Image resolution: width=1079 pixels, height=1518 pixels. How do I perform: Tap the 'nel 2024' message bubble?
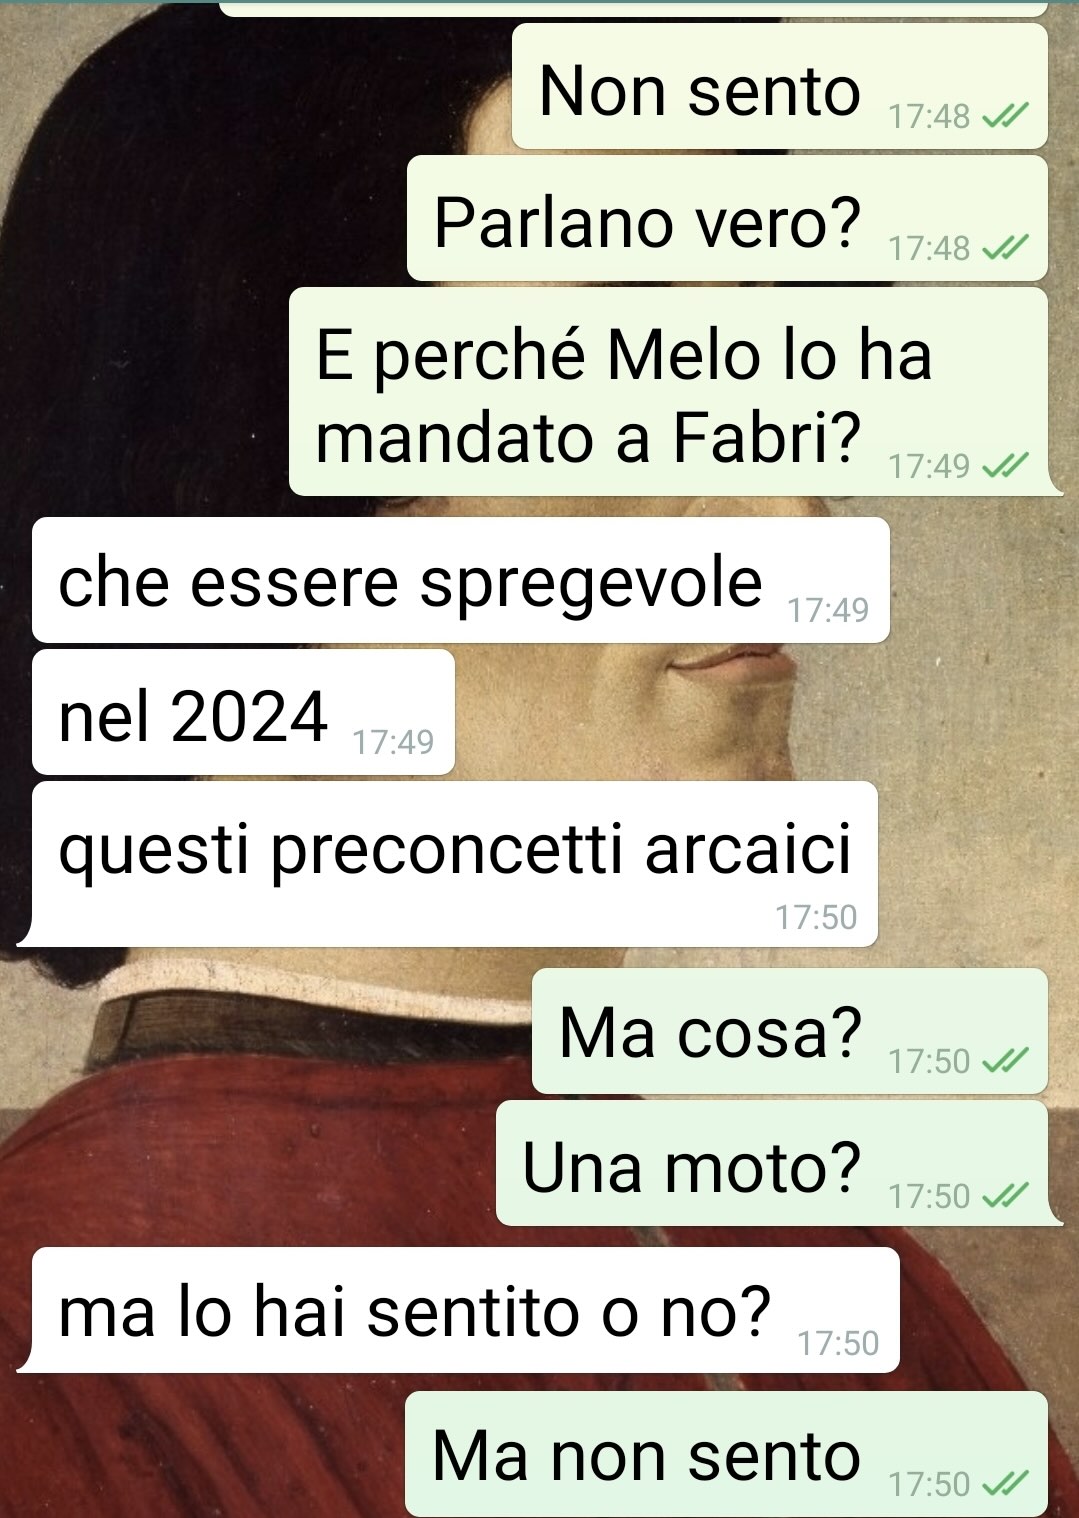[243, 712]
